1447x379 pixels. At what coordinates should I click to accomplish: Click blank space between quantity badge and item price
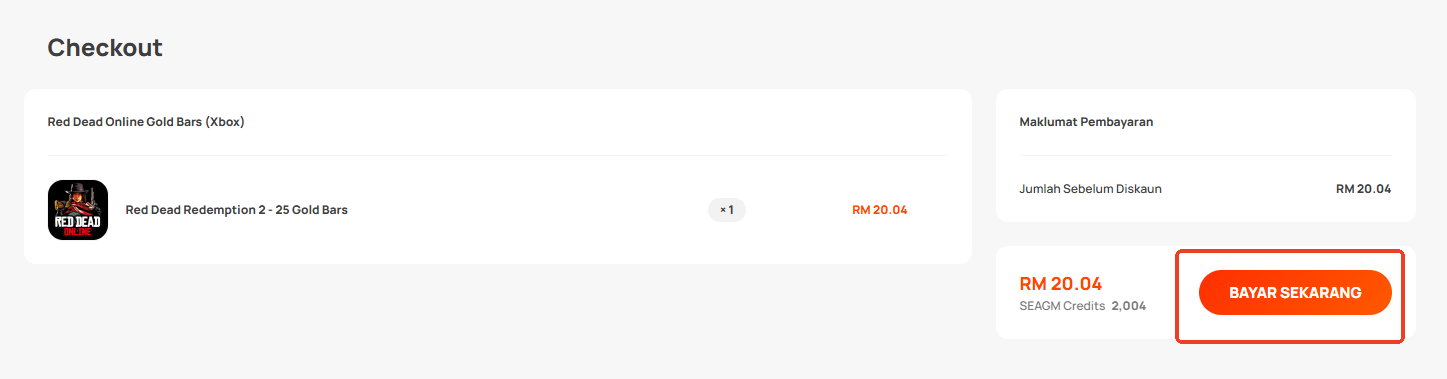[798, 210]
